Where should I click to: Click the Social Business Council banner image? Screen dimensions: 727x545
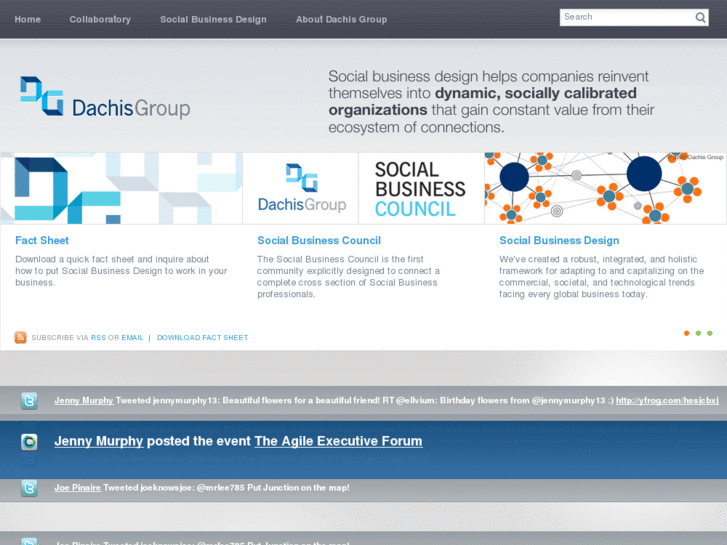click(x=364, y=188)
